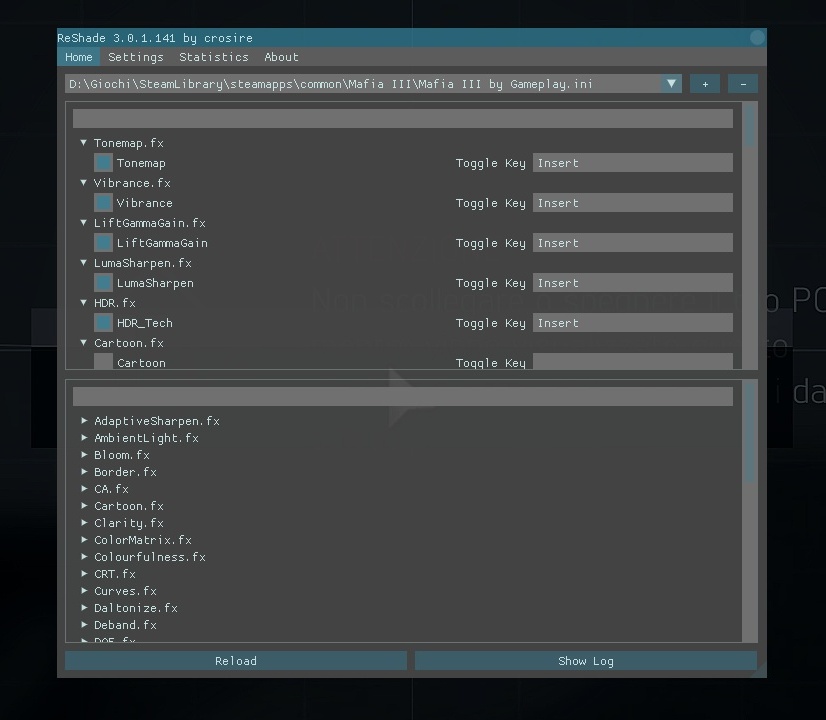Expand Clarity.fx settings
The image size is (826, 720).
pos(84,523)
